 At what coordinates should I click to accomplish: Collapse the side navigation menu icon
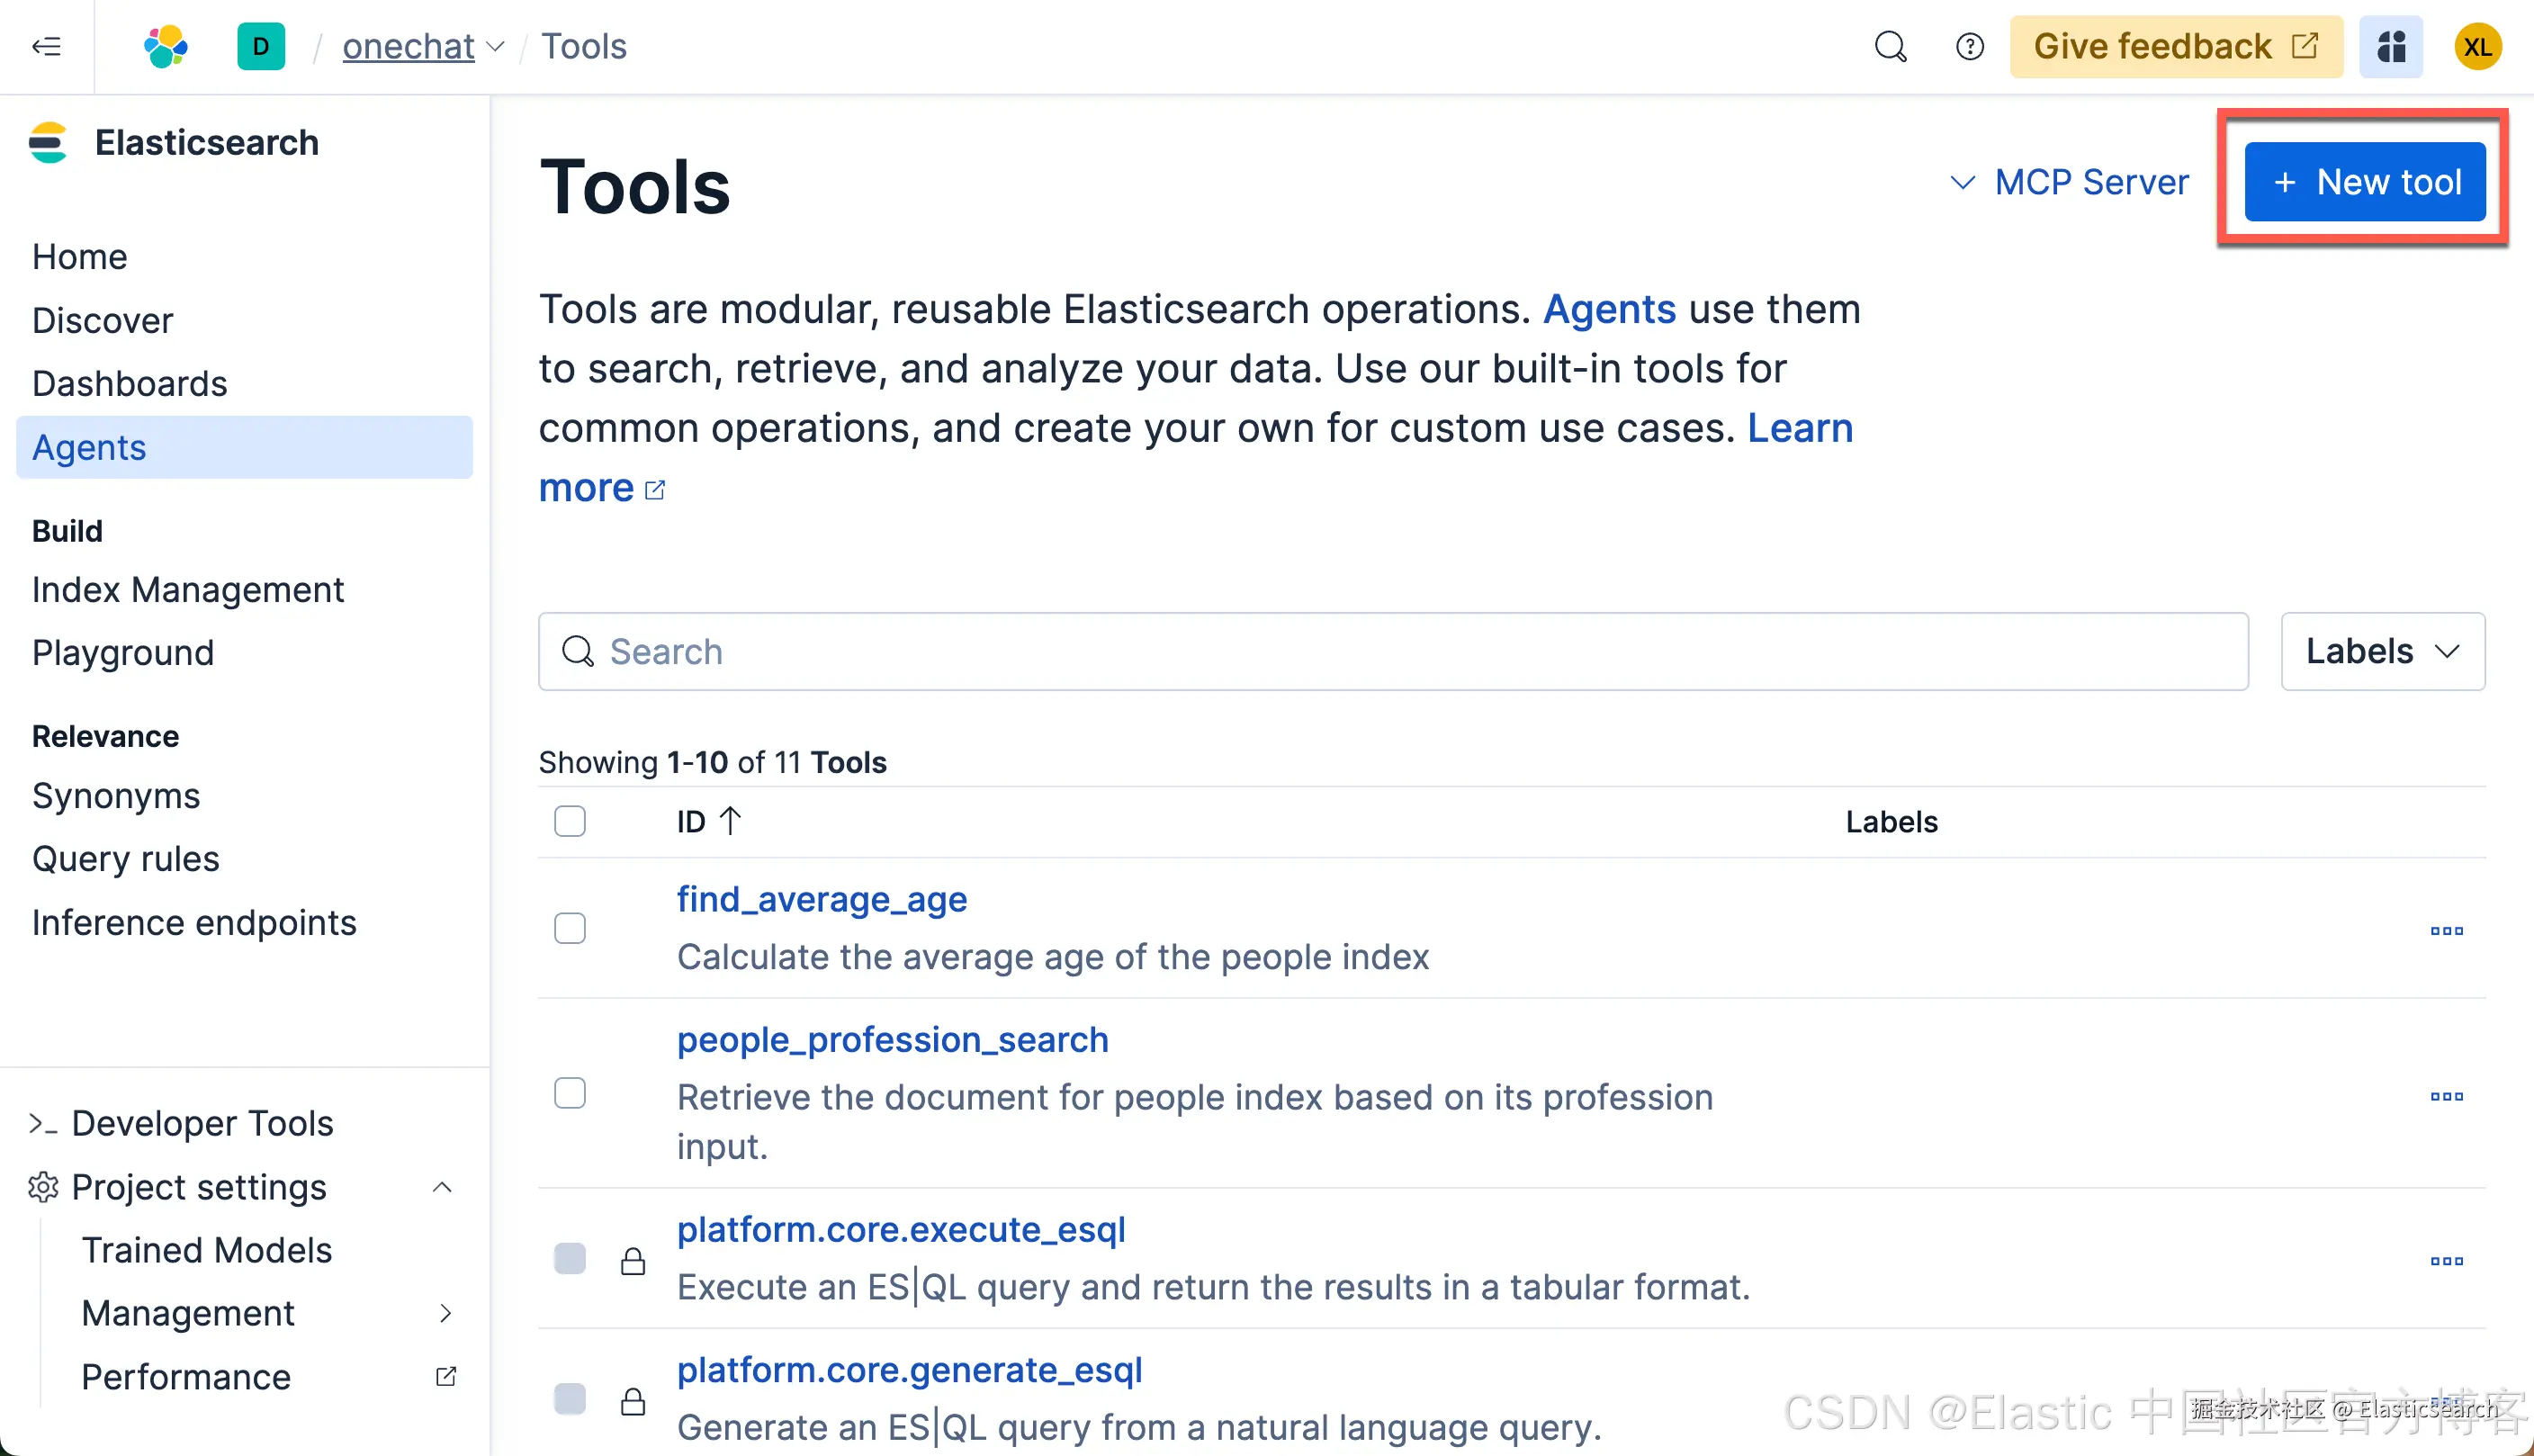tap(46, 46)
